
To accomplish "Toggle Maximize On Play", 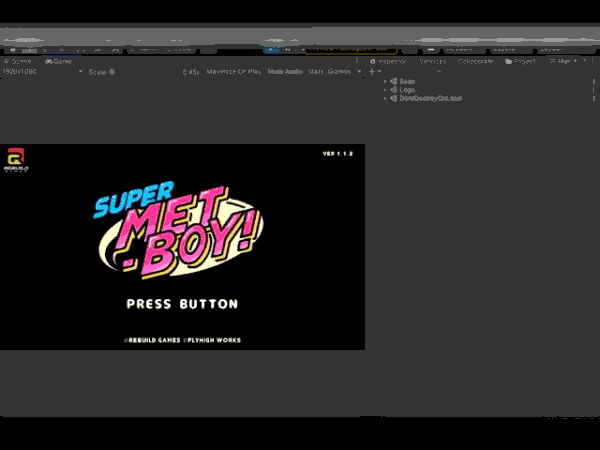I will 233,72.
